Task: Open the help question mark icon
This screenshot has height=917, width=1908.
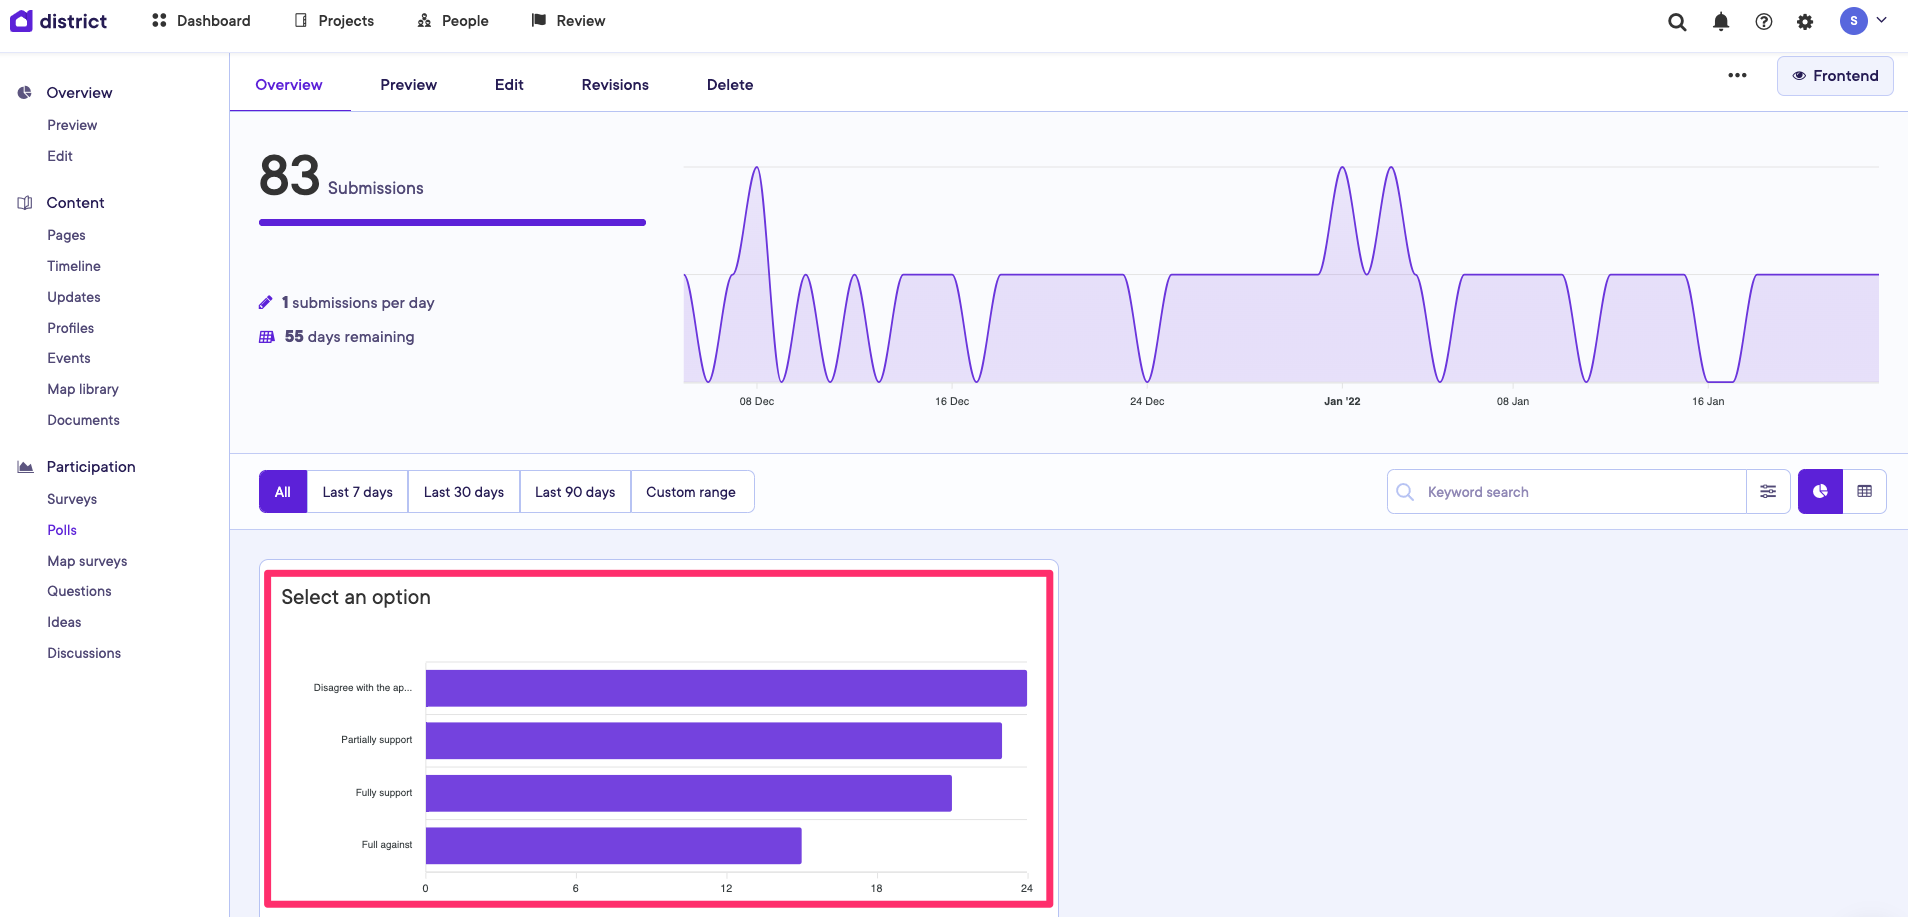Action: click(x=1764, y=22)
